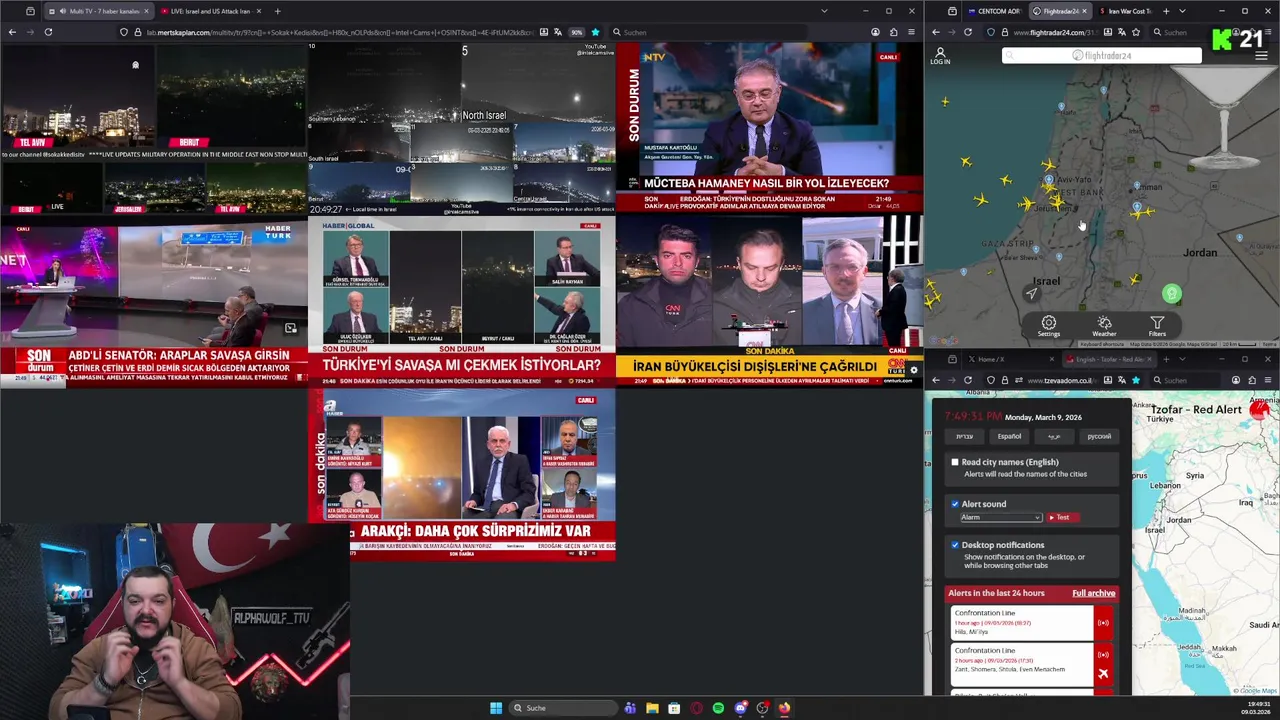Click the Confrontation Line Hila, Mi'ilya alert
This screenshot has width=1280, height=720.
[1021, 623]
